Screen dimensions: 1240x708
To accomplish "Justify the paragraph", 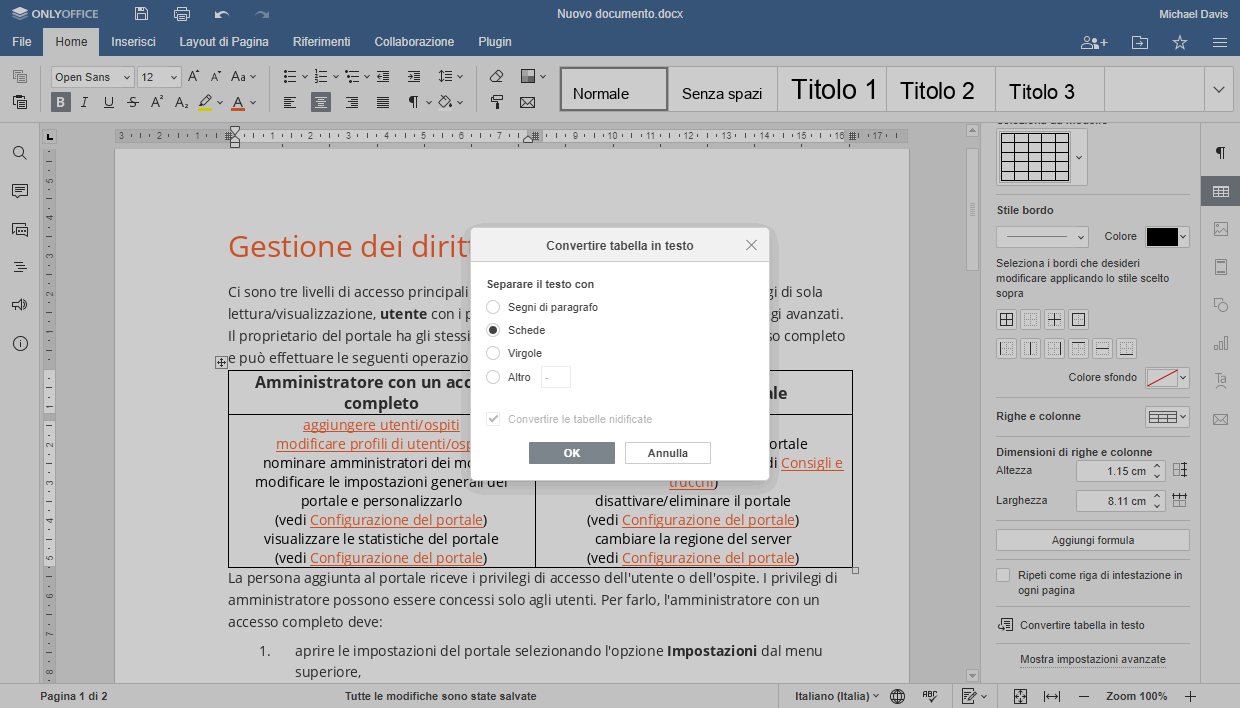I will [383, 102].
